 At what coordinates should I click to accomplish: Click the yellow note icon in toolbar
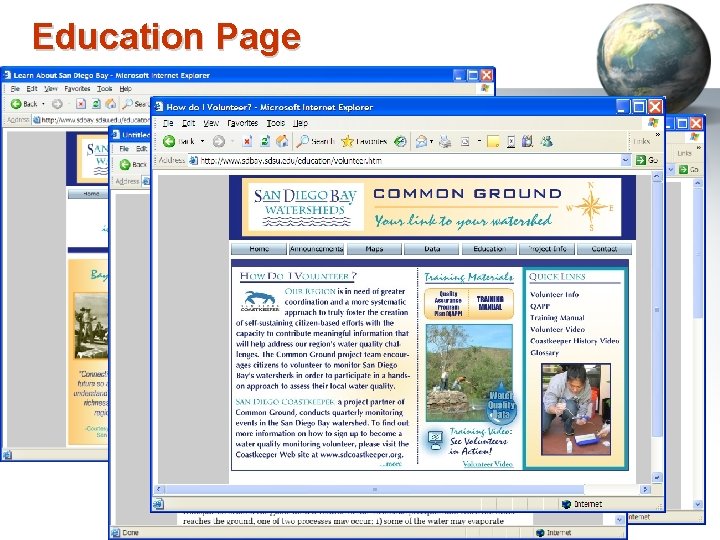pyautogui.click(x=493, y=141)
